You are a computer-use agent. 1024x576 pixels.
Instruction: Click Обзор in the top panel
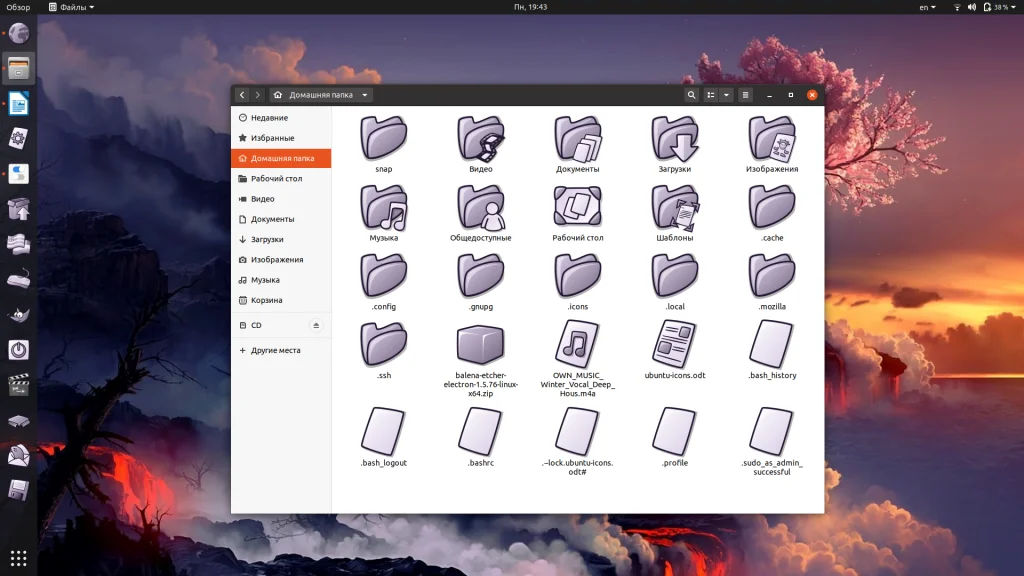(18, 7)
